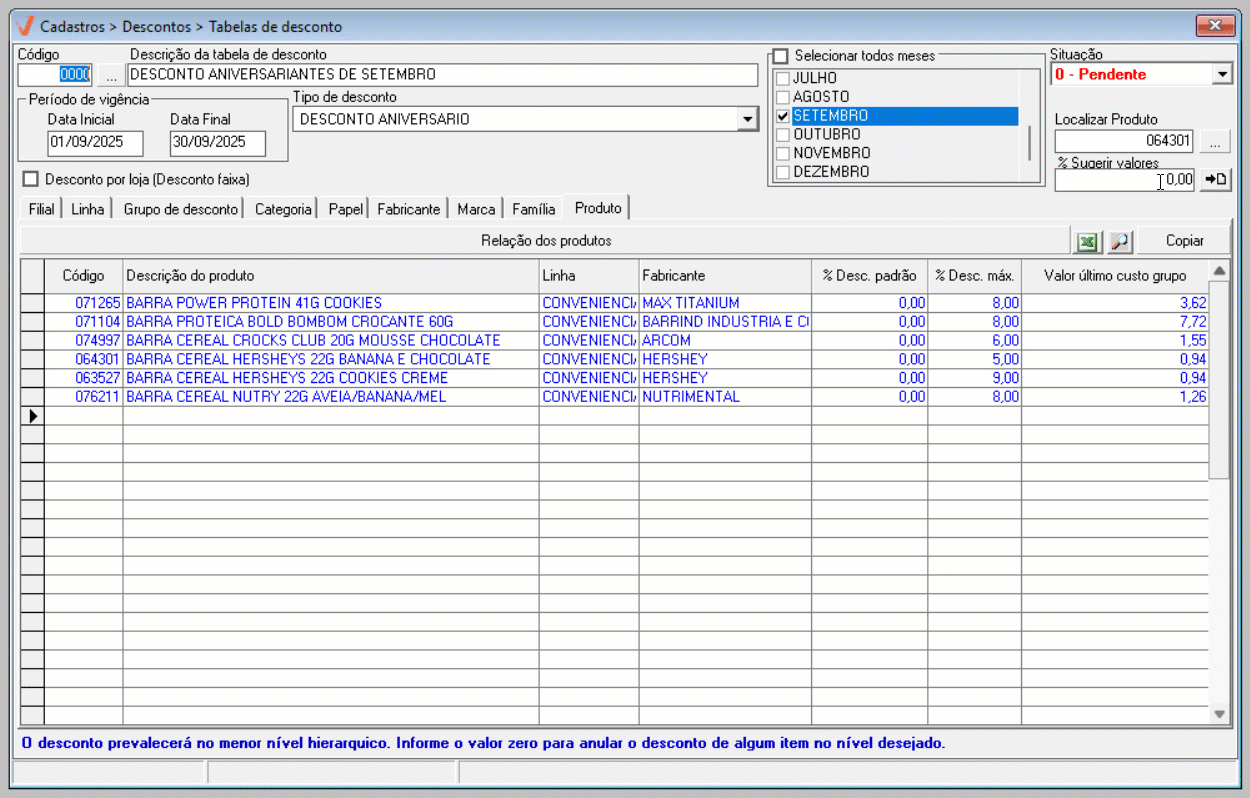Click the magnifier search icon
Image resolution: width=1250 pixels, height=798 pixels.
[x=1119, y=241]
